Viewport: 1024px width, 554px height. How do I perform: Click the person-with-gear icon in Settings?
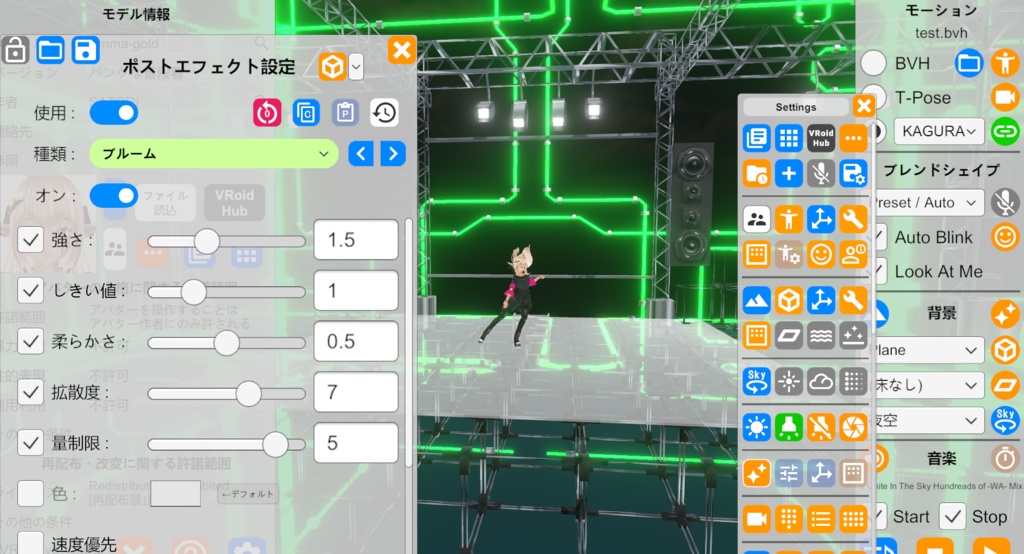pos(789,254)
